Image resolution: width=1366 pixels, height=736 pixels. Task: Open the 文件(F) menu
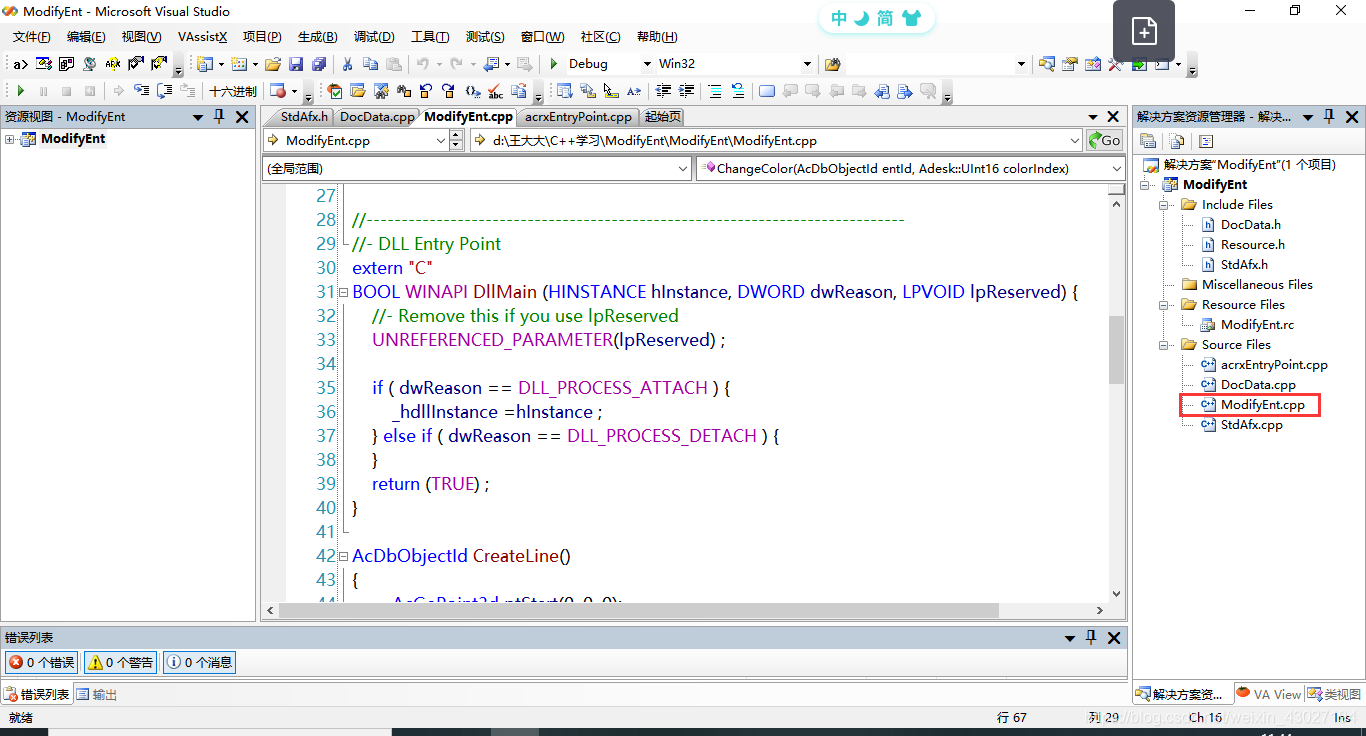pos(31,37)
